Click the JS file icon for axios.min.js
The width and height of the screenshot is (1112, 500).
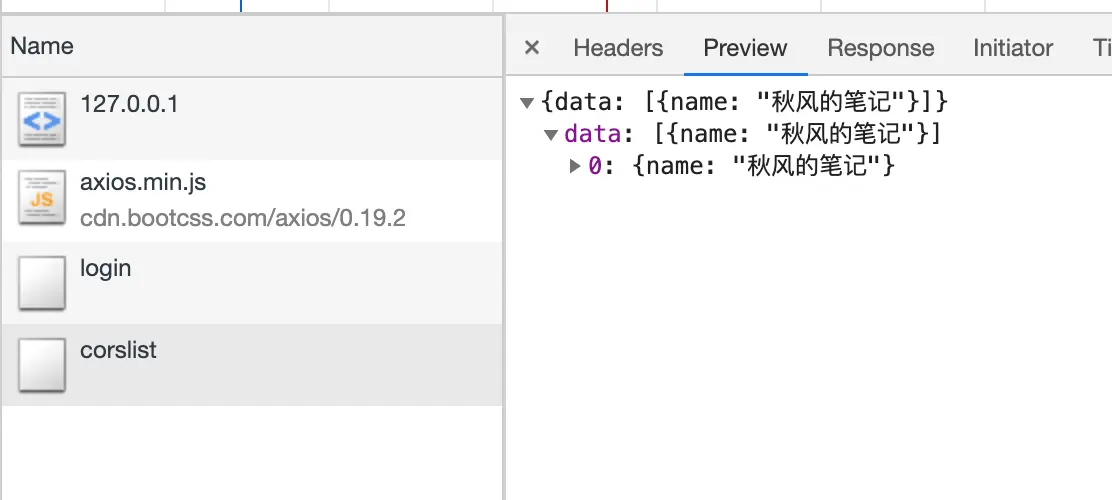(x=42, y=198)
